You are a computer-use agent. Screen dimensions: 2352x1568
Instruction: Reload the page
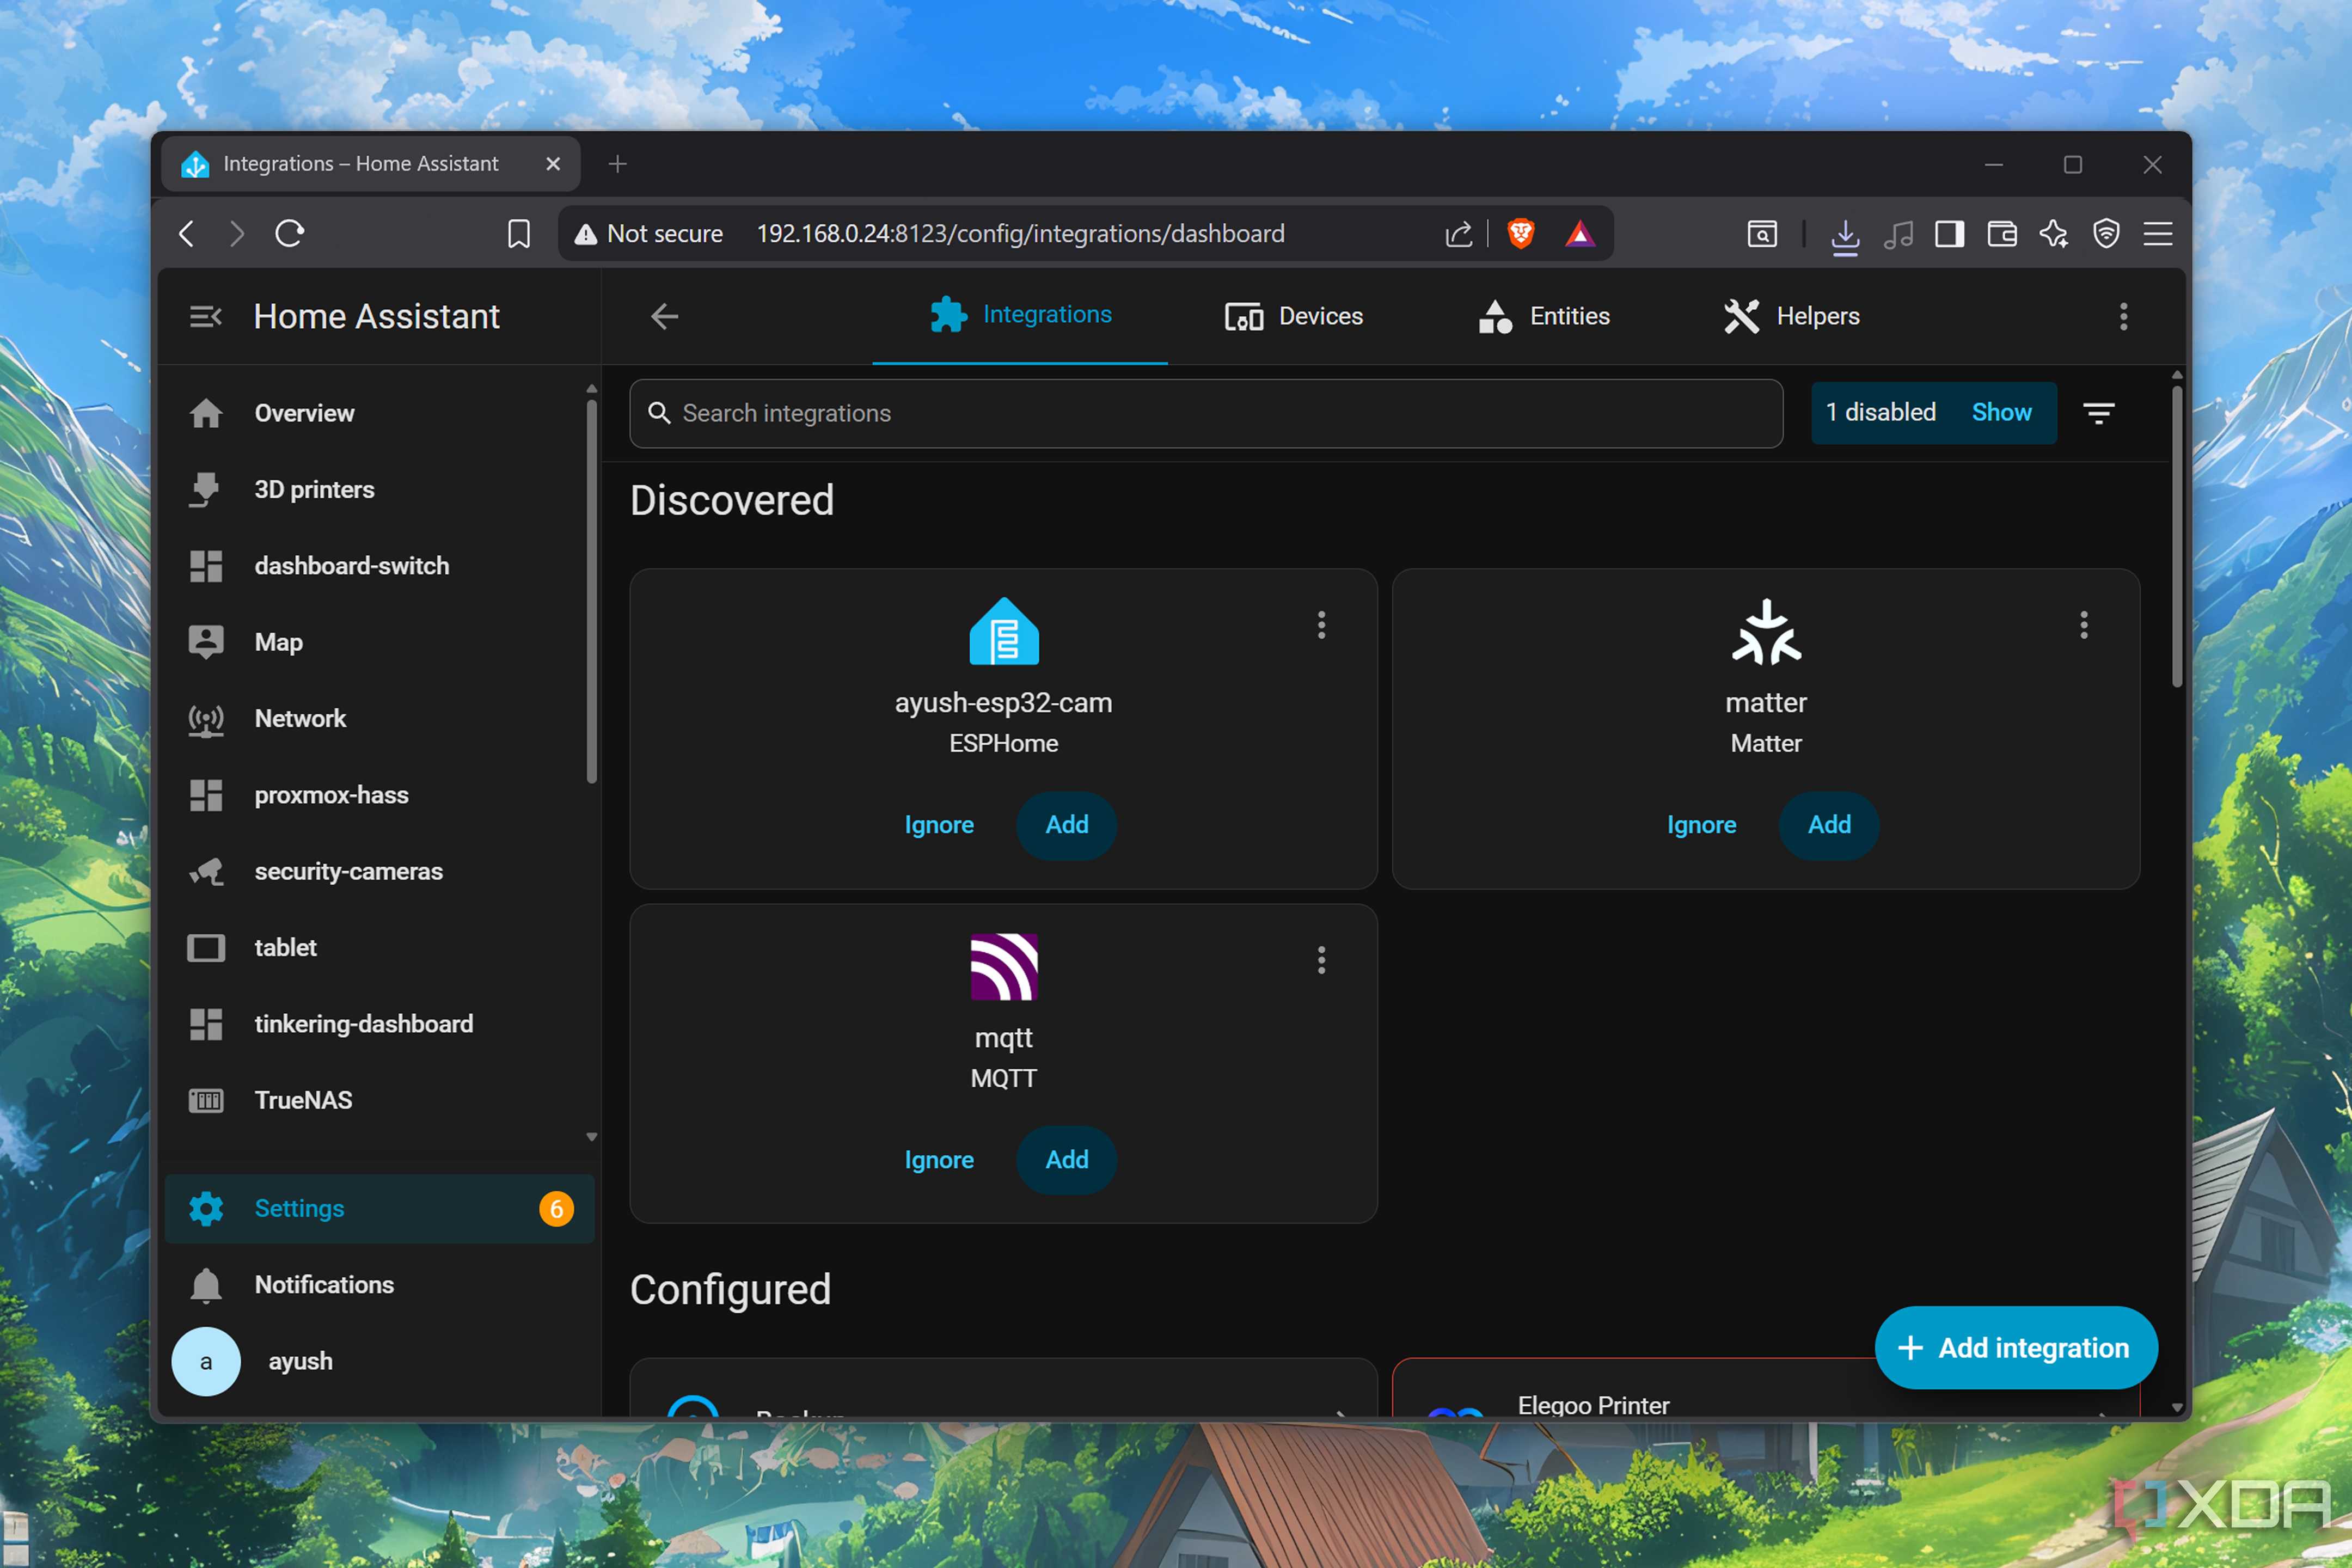(290, 234)
